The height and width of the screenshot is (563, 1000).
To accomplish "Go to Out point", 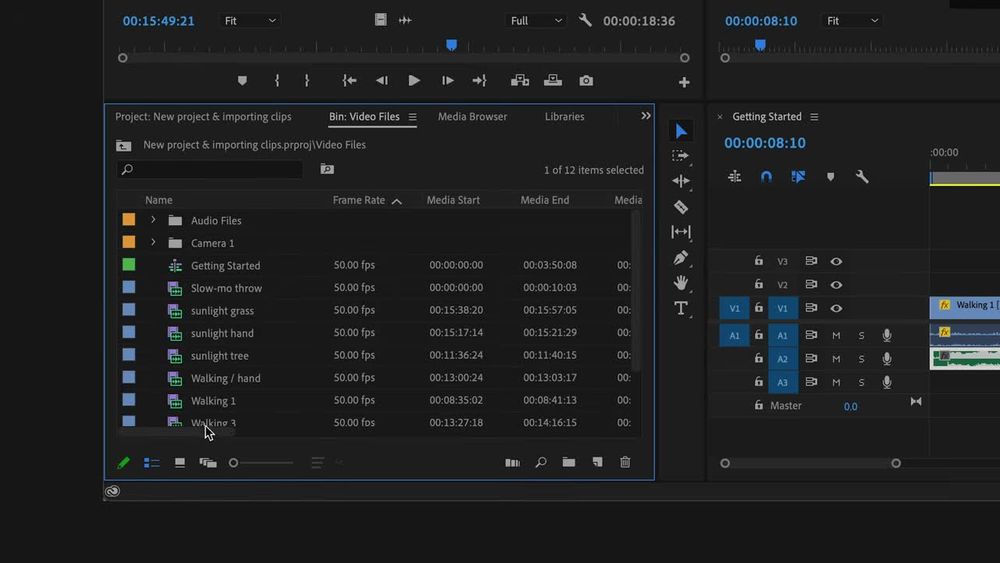I will [480, 81].
